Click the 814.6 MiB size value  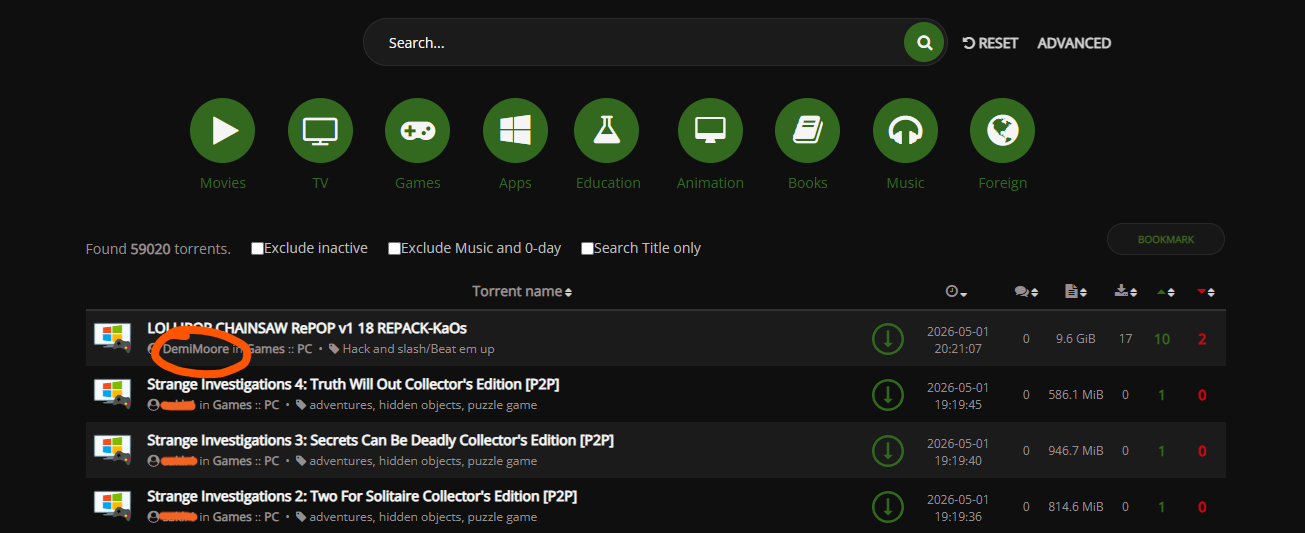(1075, 507)
